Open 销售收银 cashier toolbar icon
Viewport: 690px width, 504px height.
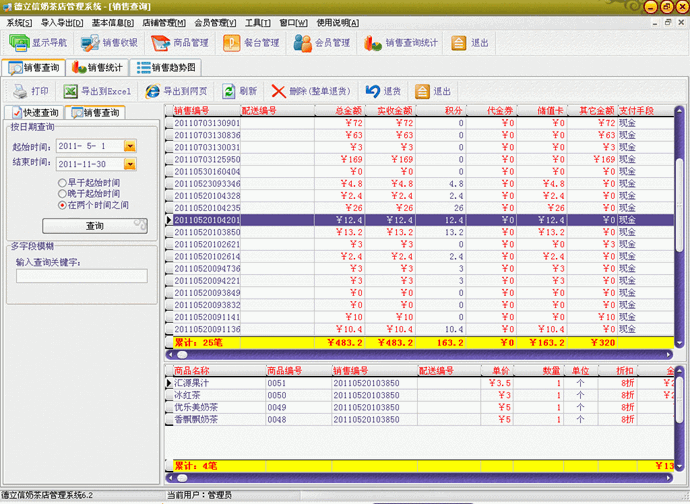pos(90,43)
